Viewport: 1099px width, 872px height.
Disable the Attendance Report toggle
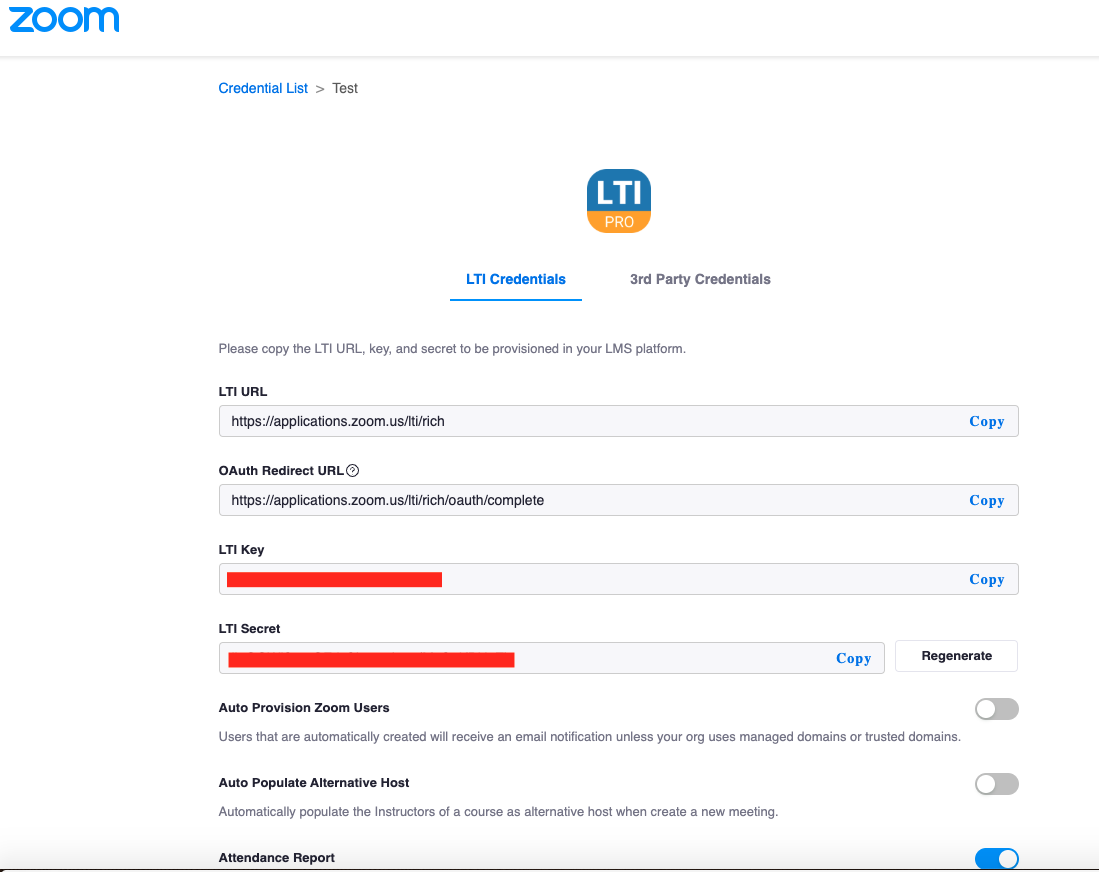point(997,859)
